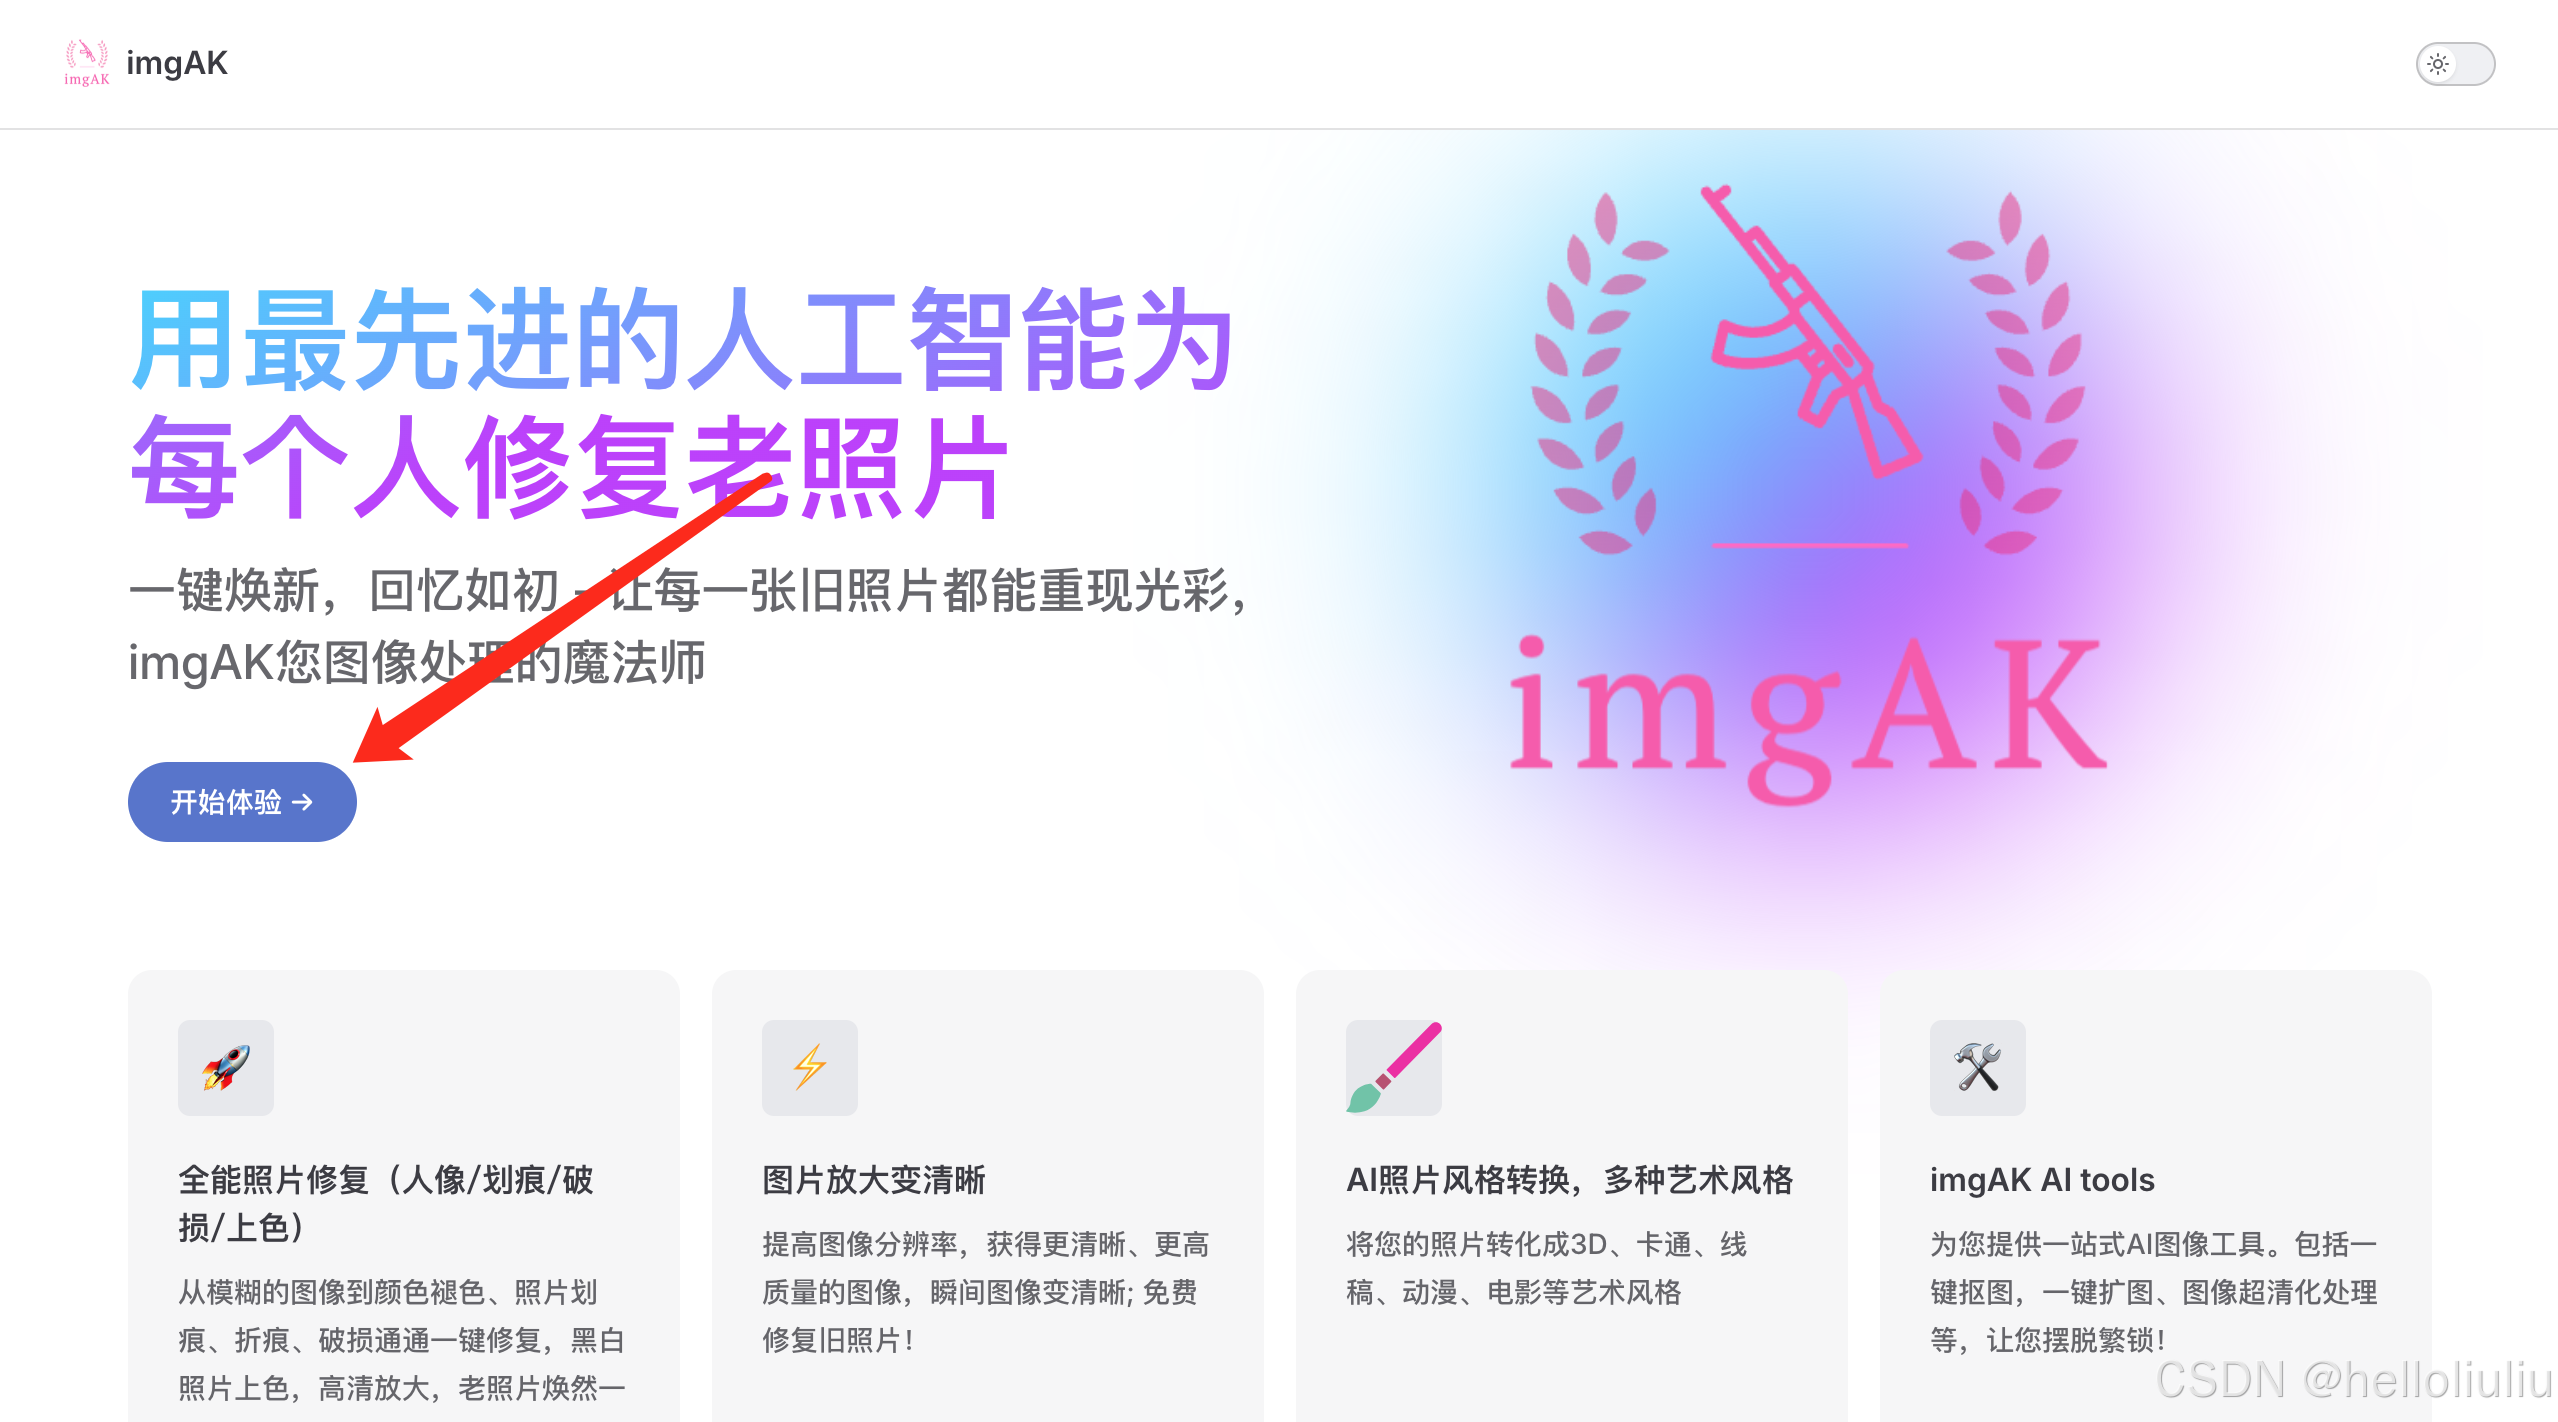Click the imgAK logo icon in header
2558x1422 pixels.
(87, 63)
